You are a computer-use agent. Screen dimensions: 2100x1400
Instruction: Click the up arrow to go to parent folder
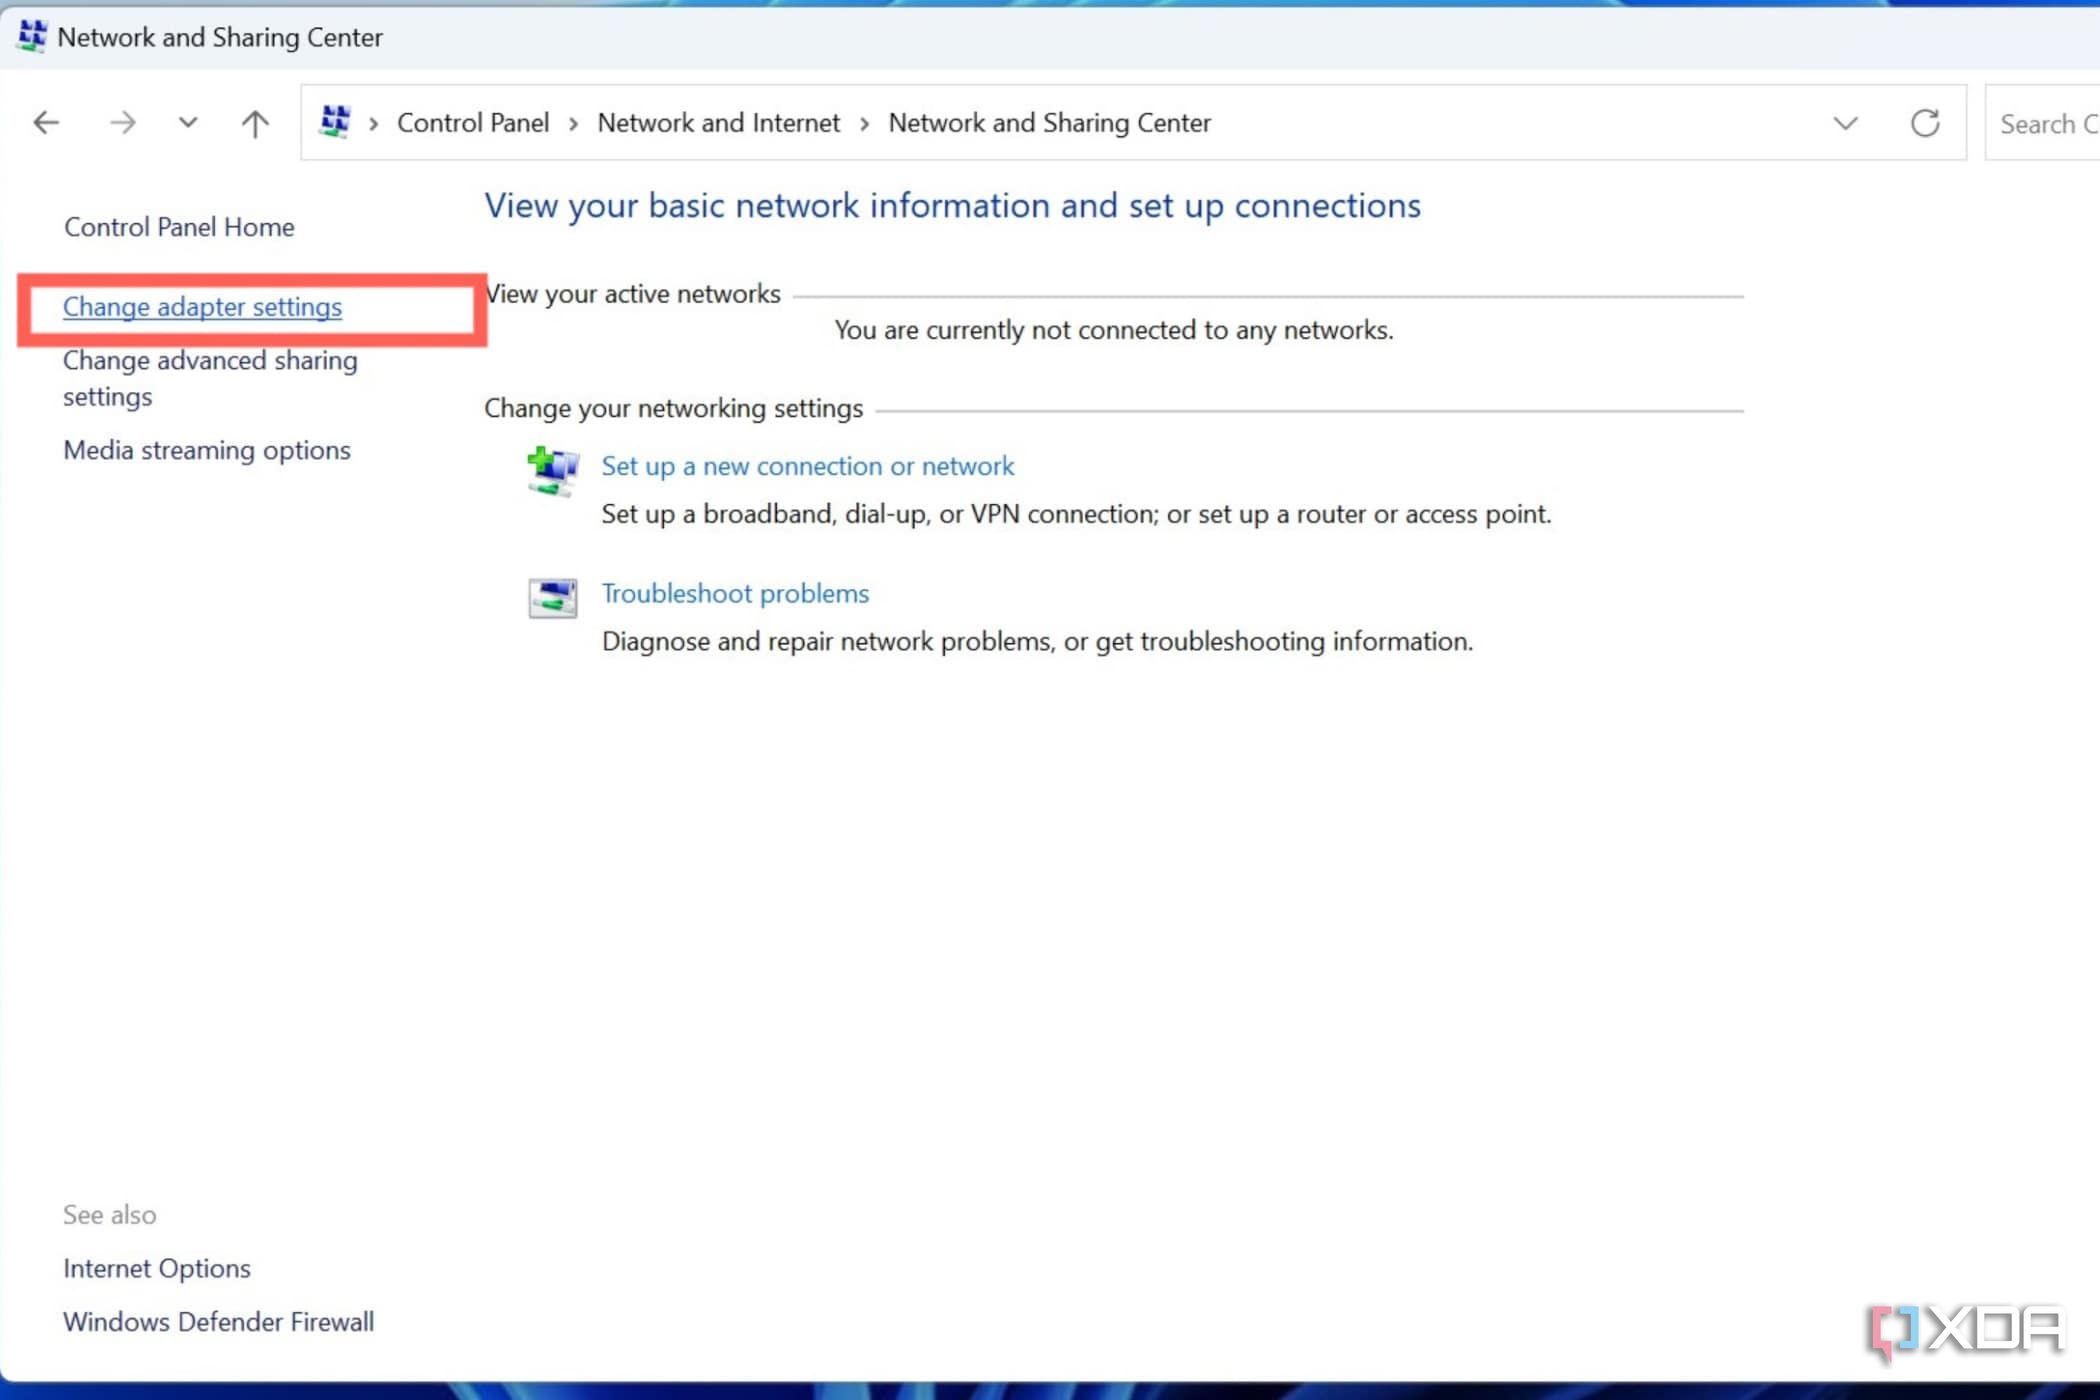pos(254,122)
